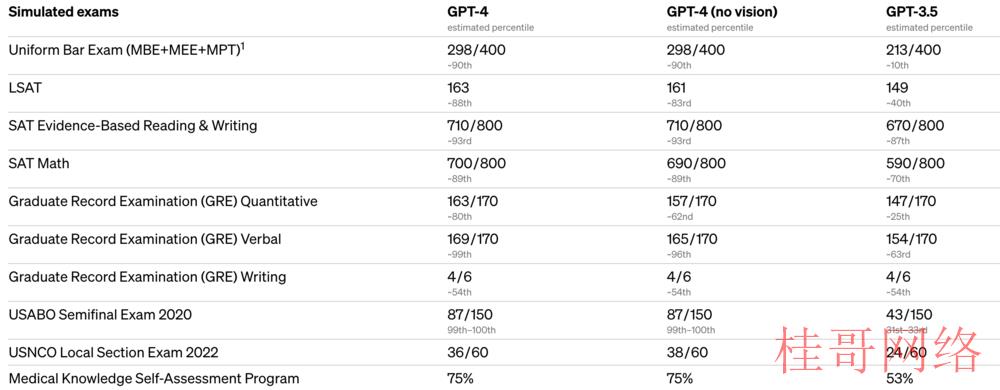The image size is (1000, 390).
Task: Select SAT Evidence-Based Reading & Writing row
Action: (x=133, y=126)
